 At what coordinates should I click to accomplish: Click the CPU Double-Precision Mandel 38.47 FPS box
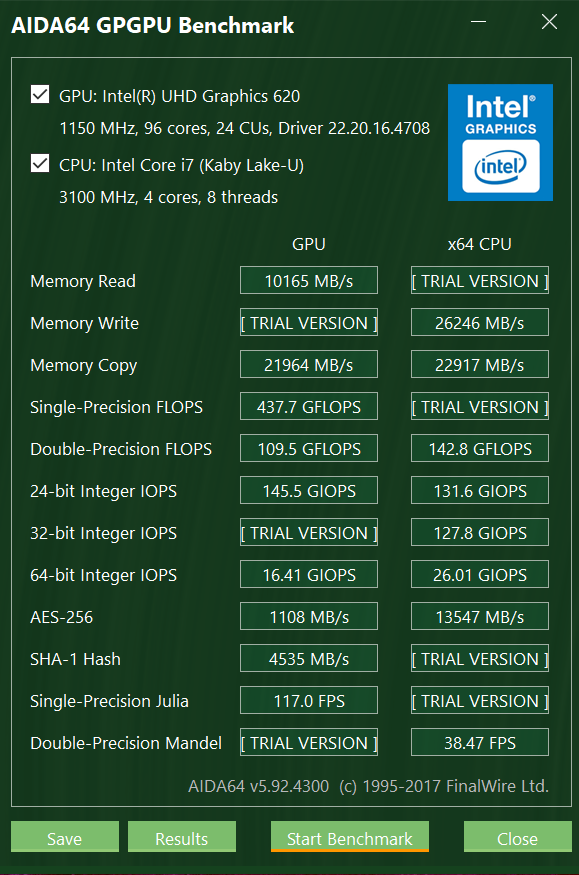pos(480,742)
